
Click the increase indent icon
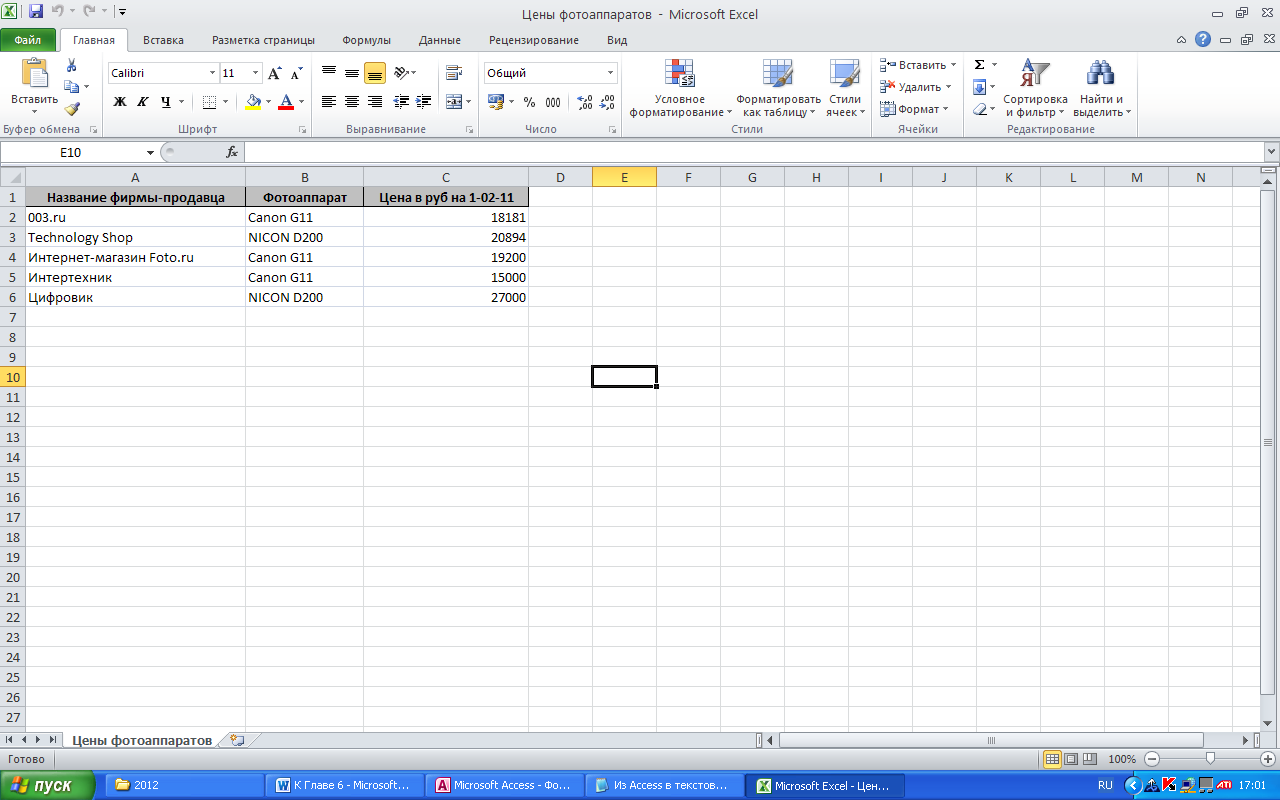tap(423, 101)
